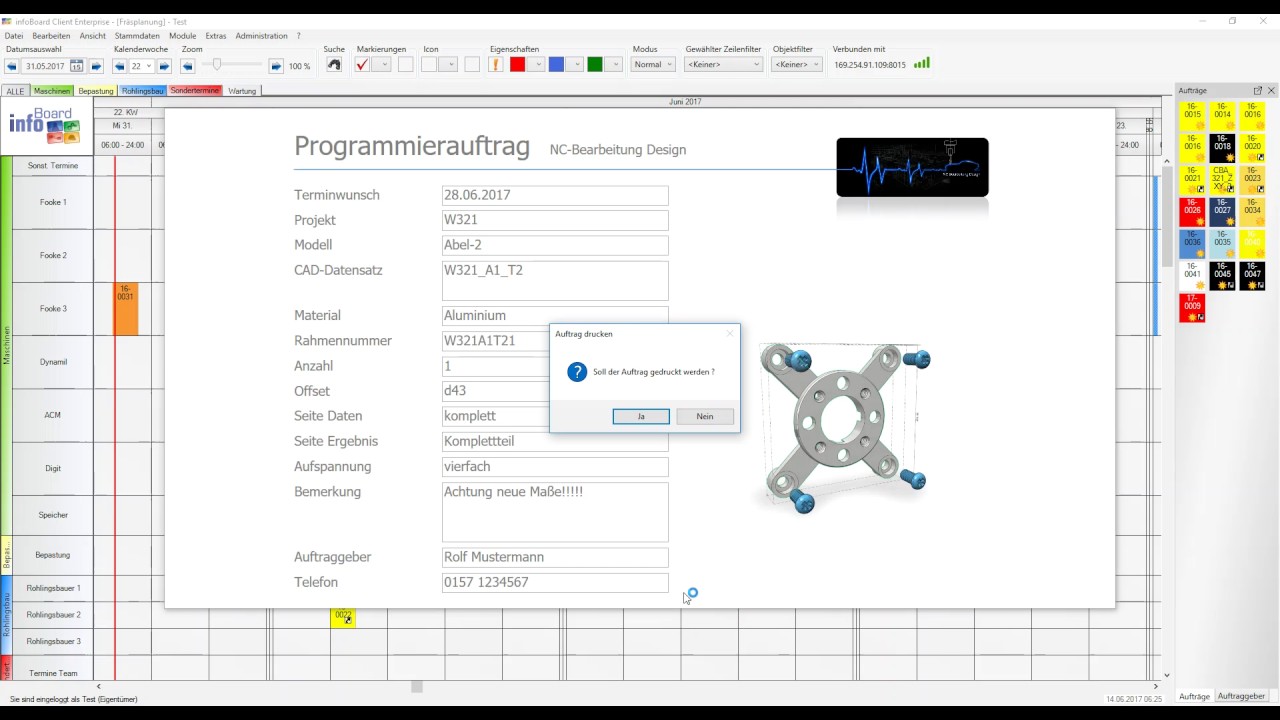Click the red Eigenschaften color swatch
This screenshot has width=1280, height=720.
click(x=517, y=65)
